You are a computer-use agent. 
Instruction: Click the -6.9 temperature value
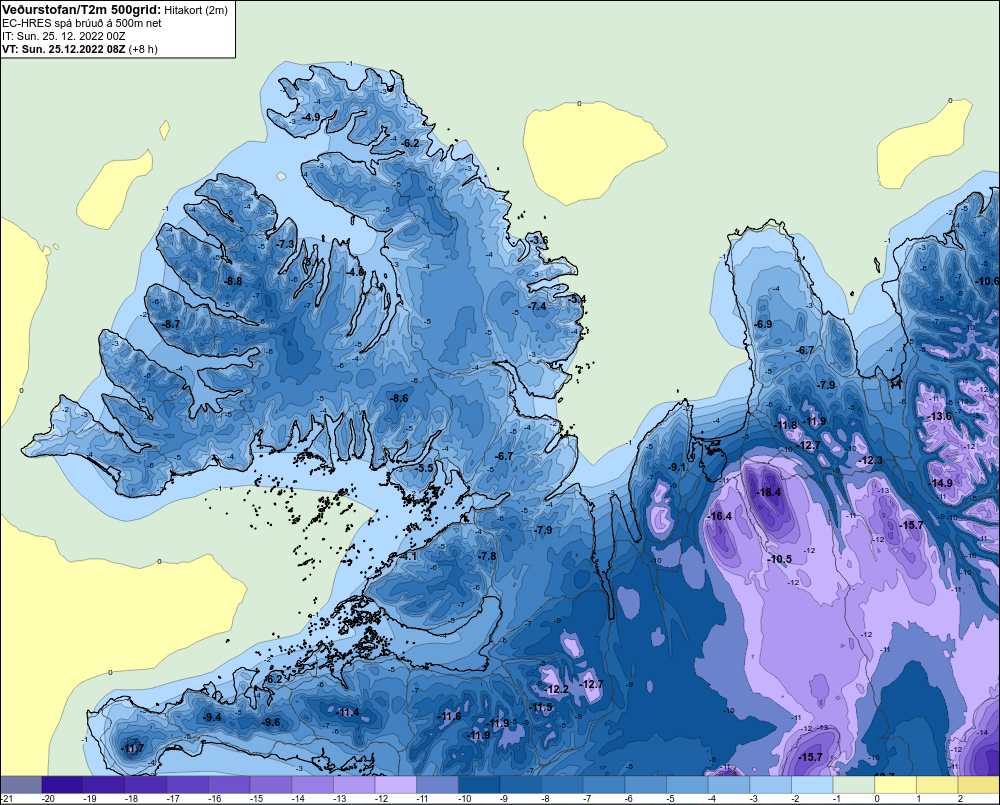pos(763,324)
